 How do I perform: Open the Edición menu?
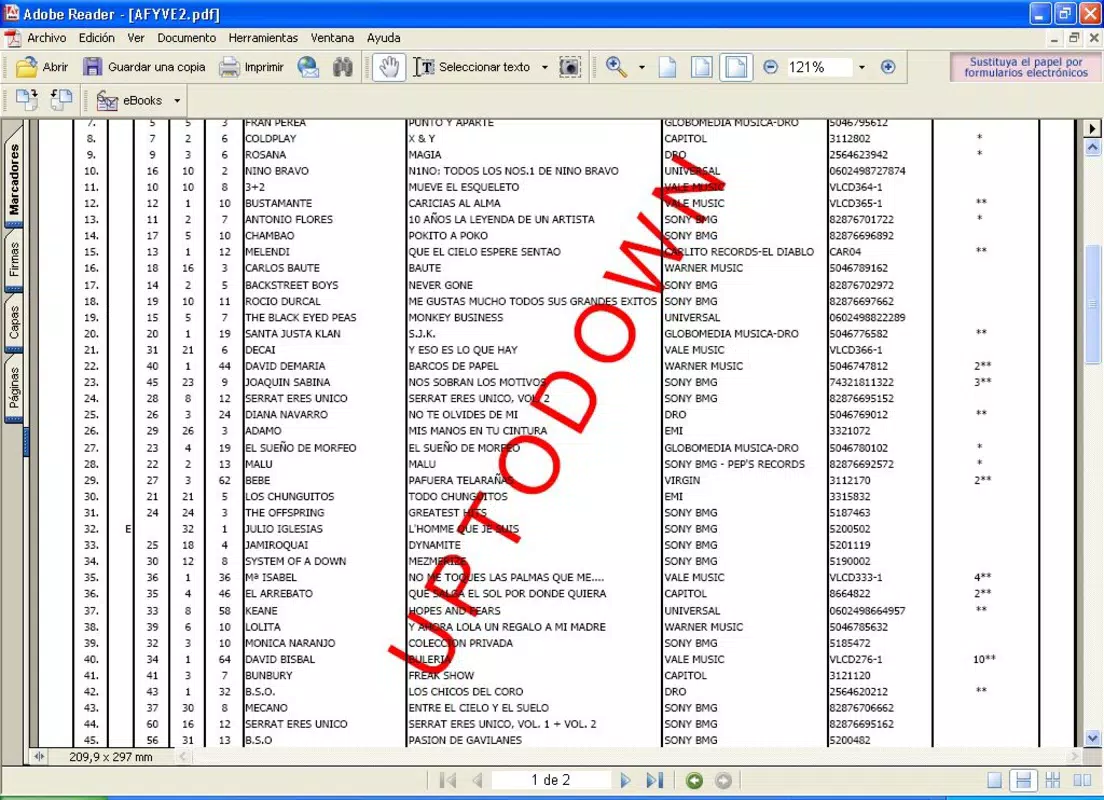click(96, 38)
